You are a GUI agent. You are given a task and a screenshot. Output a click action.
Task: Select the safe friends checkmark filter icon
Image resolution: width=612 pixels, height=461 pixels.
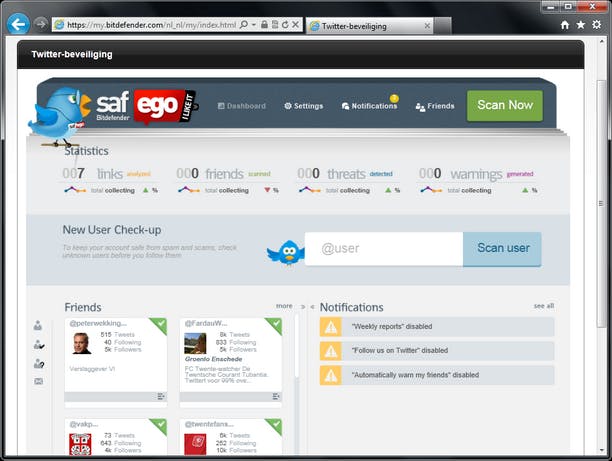tap(39, 344)
